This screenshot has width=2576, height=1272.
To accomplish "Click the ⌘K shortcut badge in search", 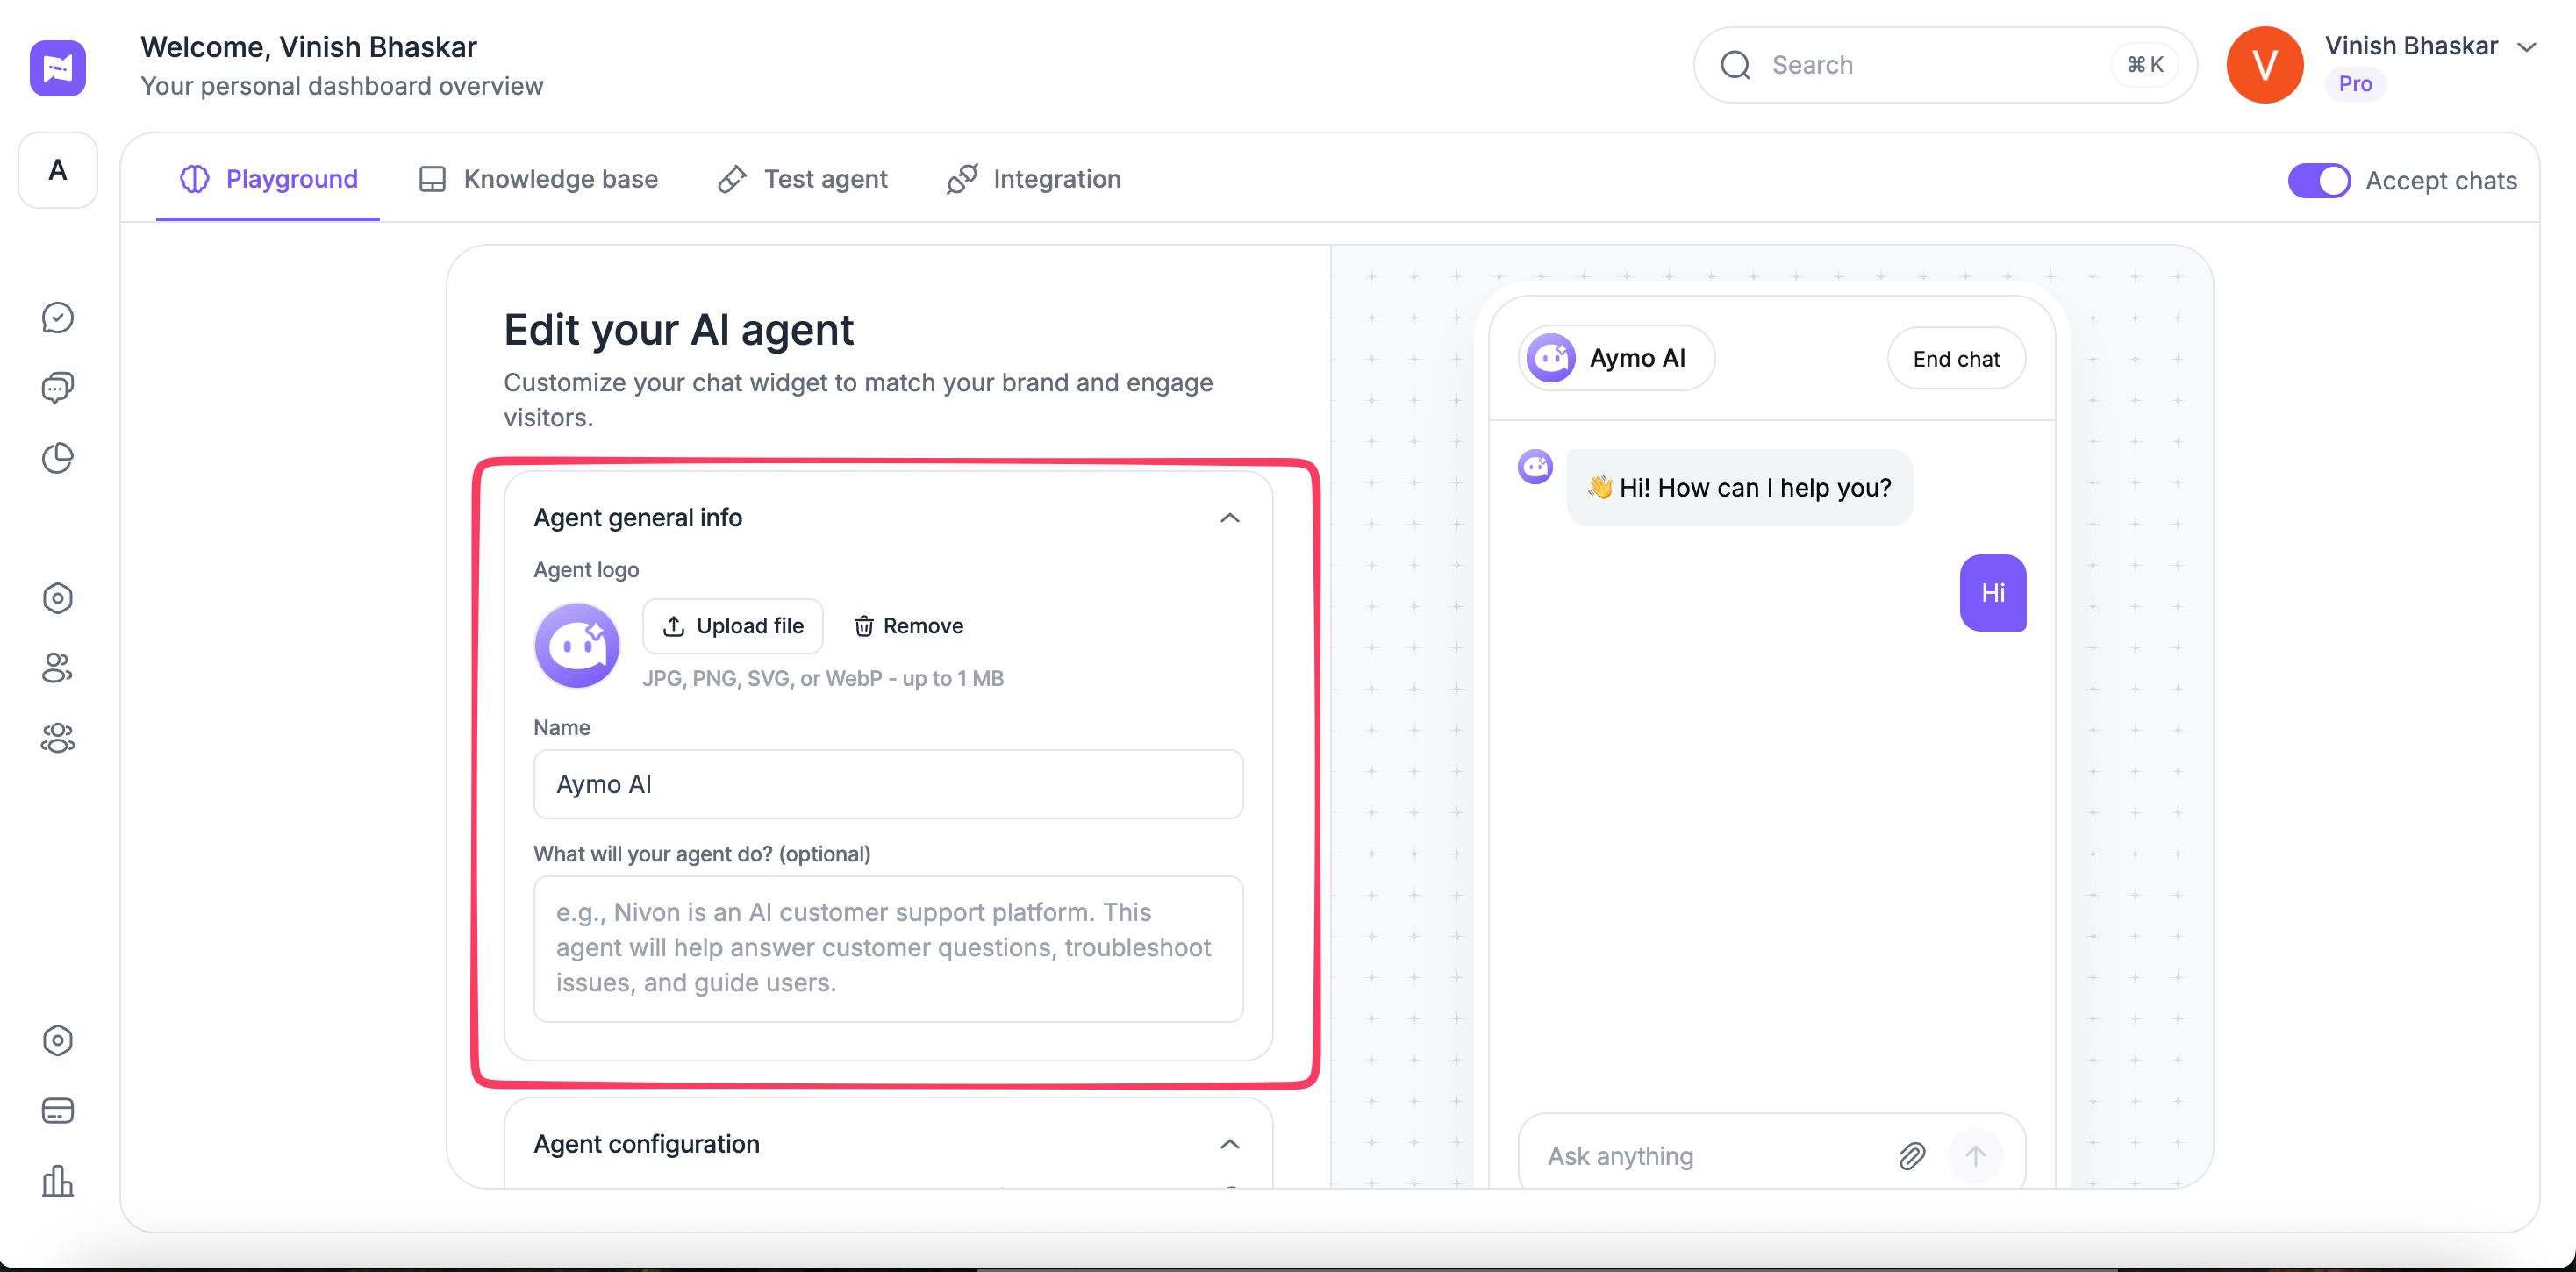I will [x=2144, y=65].
